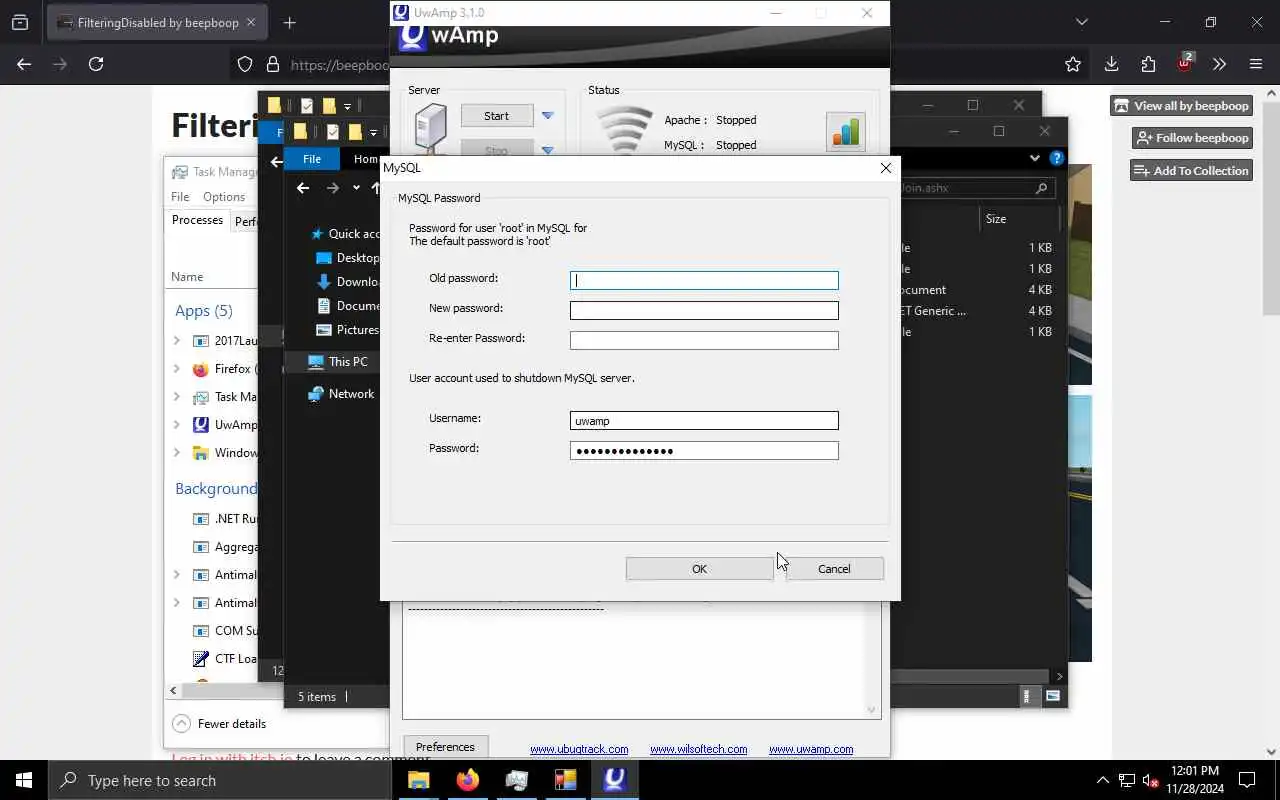The width and height of the screenshot is (1280, 800).
Task: Click the New password field
Action: click(x=704, y=311)
